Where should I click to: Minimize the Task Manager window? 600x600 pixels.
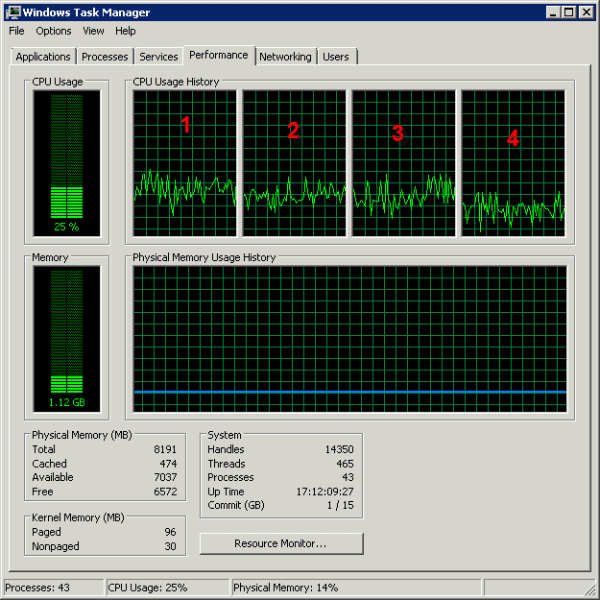tap(553, 12)
